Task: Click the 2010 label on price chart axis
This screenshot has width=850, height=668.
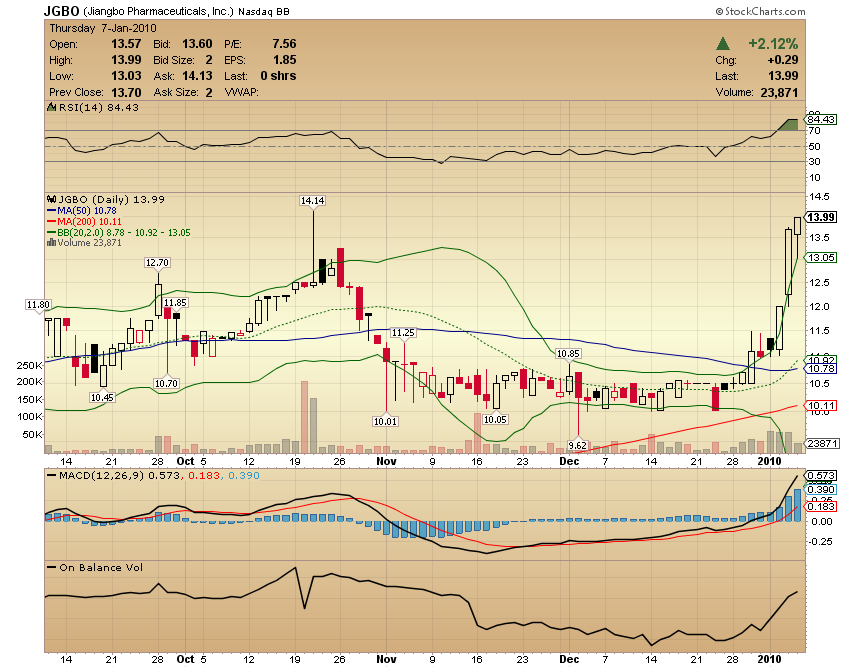Action: coord(769,461)
